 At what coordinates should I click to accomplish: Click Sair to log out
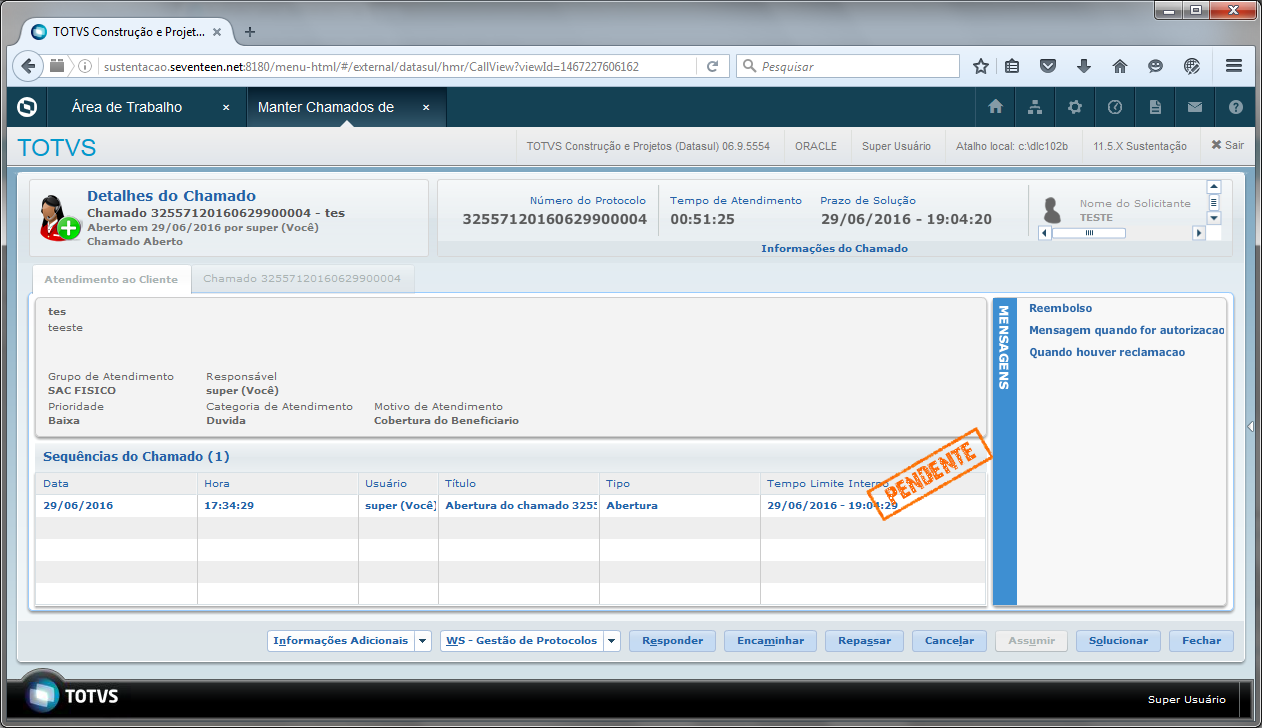1228,145
